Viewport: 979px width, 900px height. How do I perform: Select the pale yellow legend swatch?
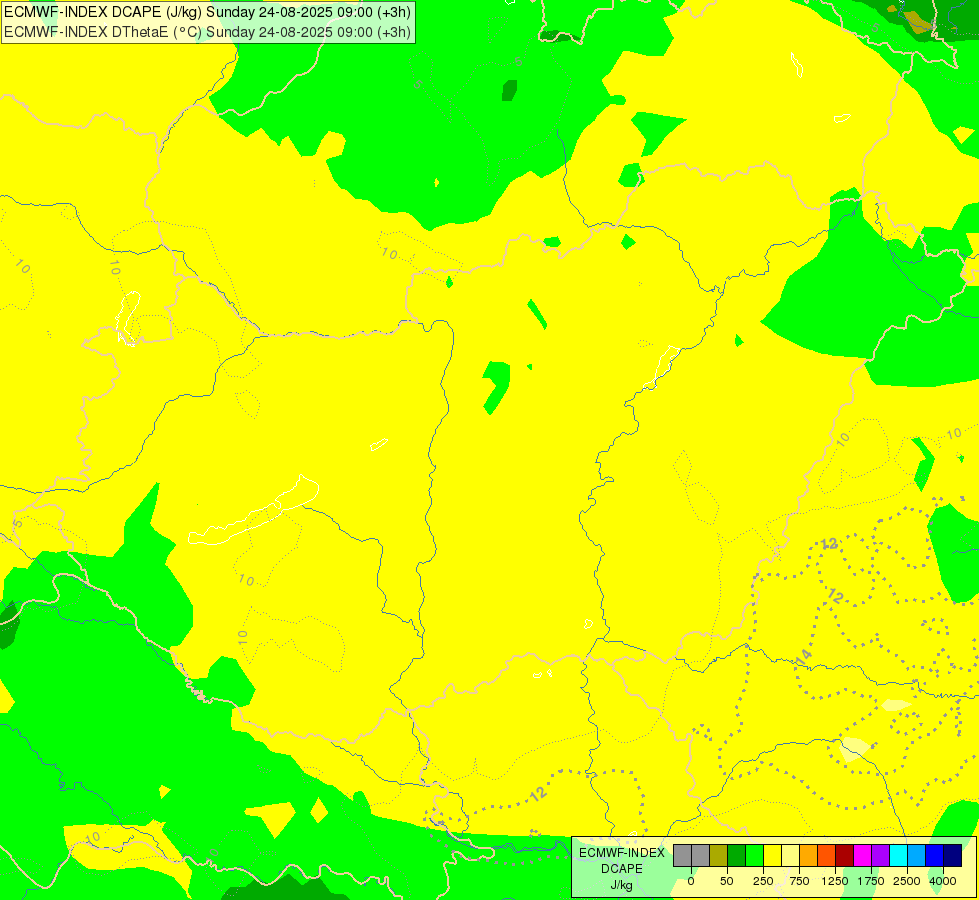click(790, 856)
